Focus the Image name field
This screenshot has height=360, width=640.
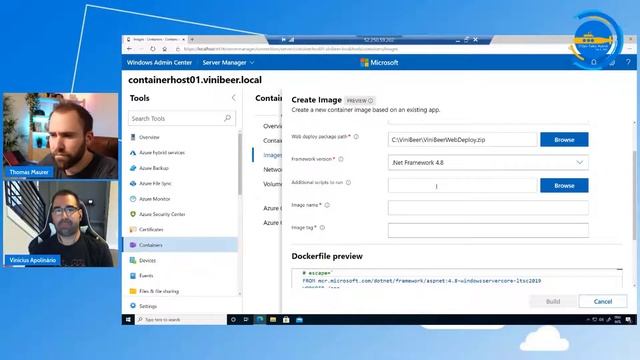[488, 208]
